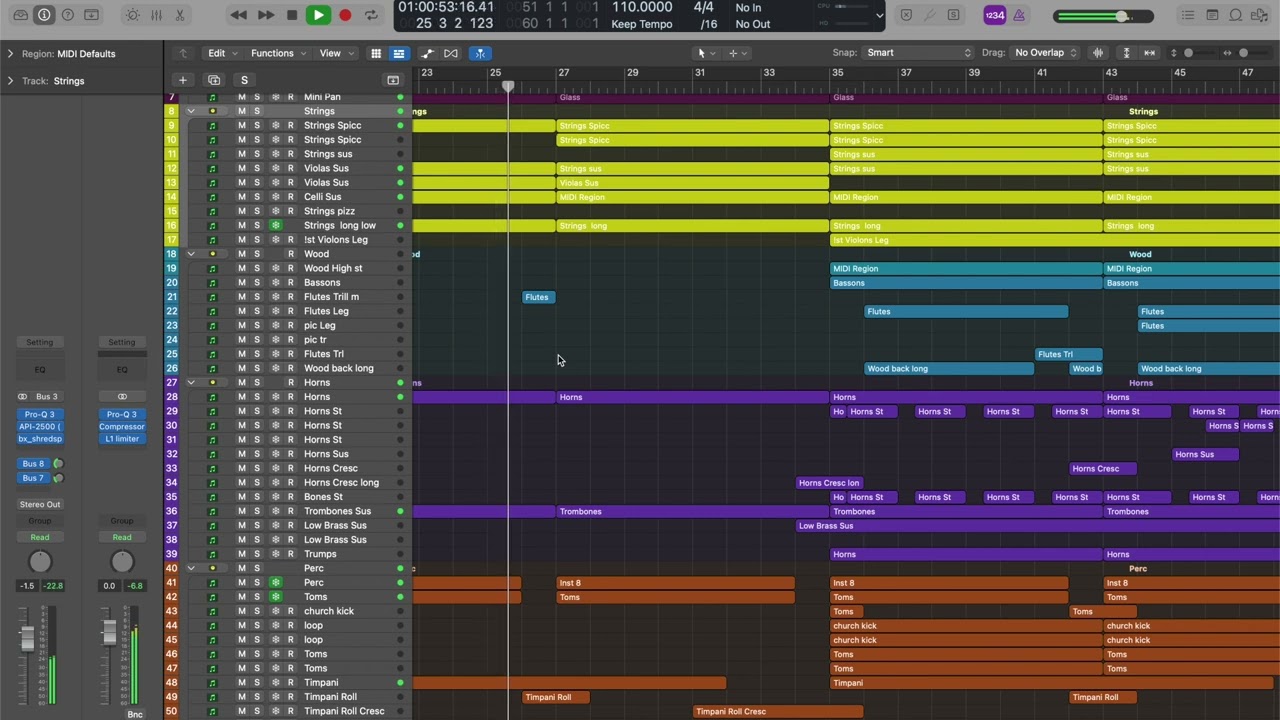The width and height of the screenshot is (1280, 720).
Task: Mute the Timpani track 48
Action: (x=241, y=683)
